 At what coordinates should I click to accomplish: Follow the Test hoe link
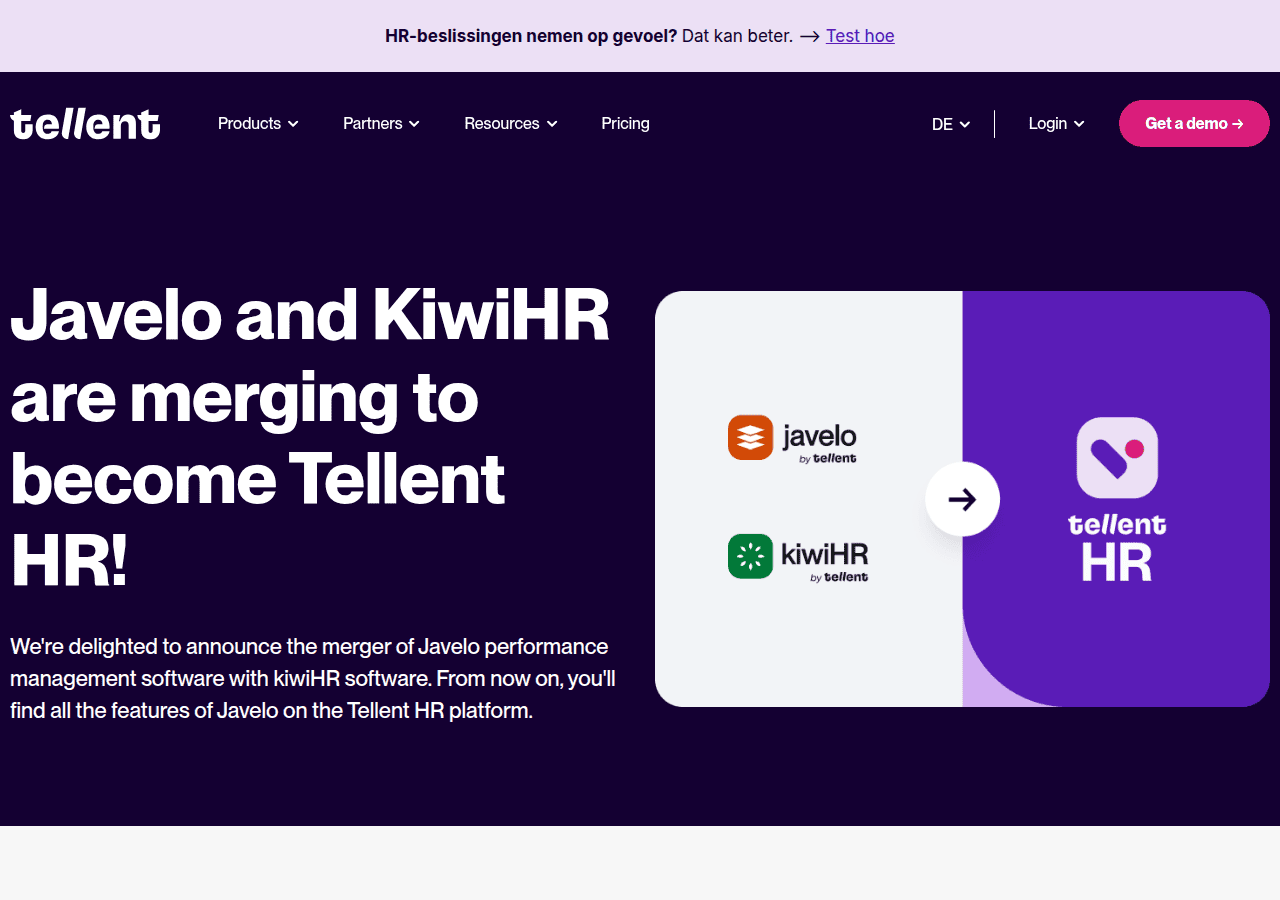coord(860,36)
